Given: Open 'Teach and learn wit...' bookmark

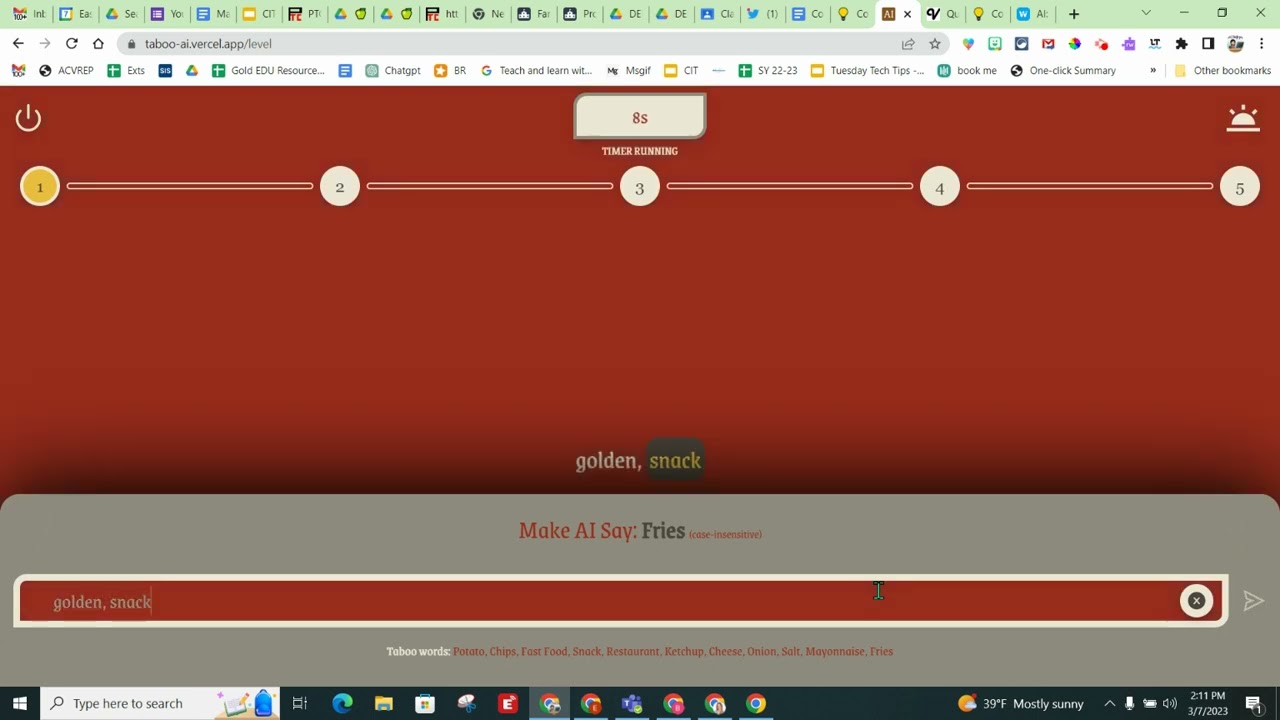Looking at the screenshot, I should click(536, 71).
